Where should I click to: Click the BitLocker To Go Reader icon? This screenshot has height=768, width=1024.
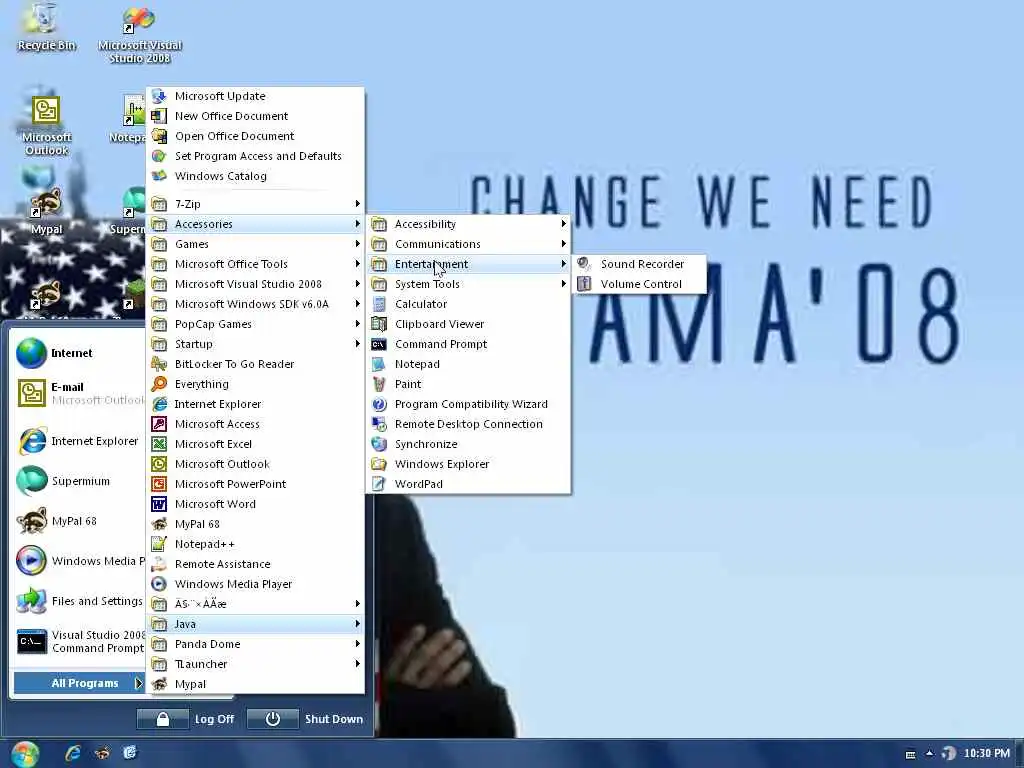coord(159,364)
